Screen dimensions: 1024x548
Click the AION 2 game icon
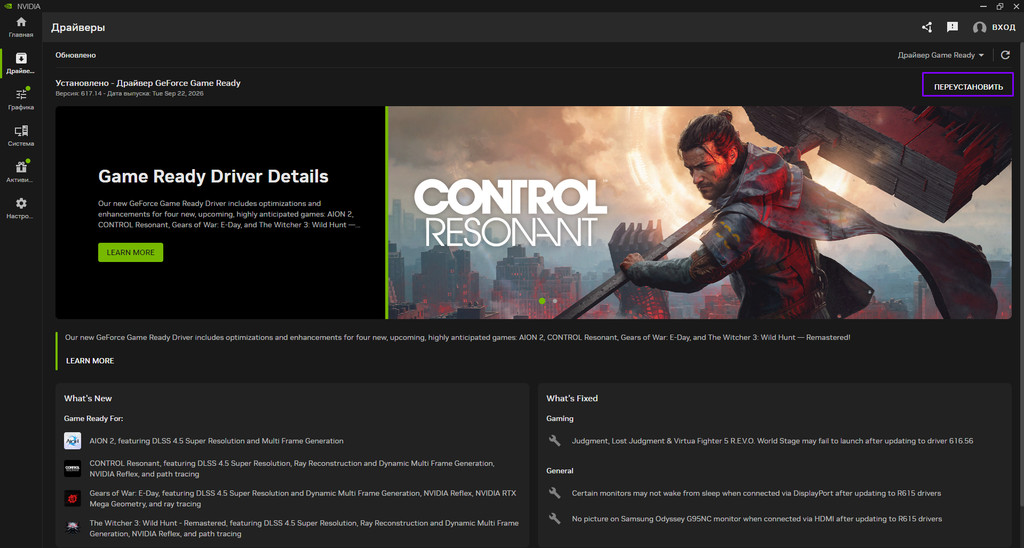tap(72, 441)
